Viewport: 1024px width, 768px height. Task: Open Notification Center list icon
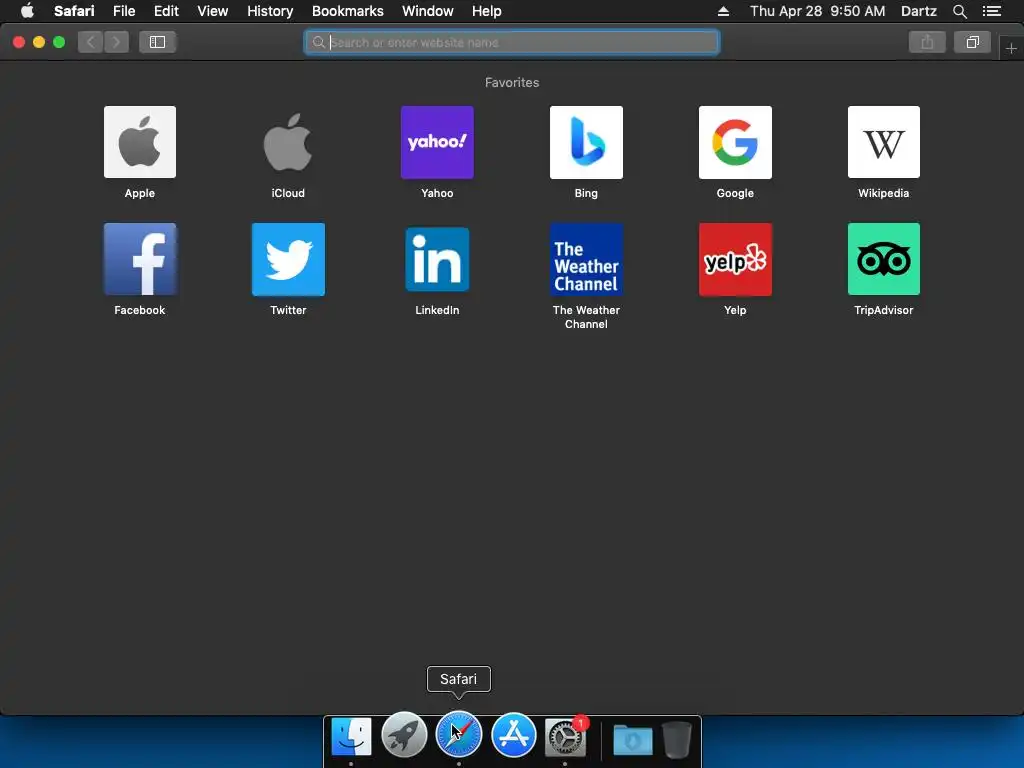(x=991, y=11)
